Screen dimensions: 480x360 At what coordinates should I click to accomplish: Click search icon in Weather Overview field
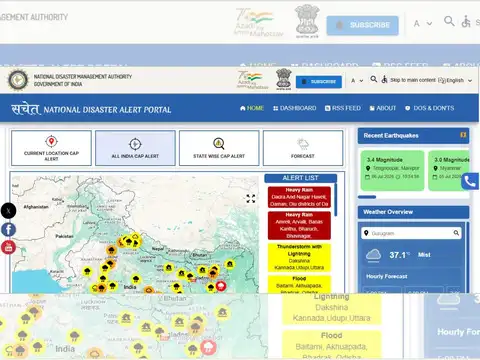(x=456, y=233)
